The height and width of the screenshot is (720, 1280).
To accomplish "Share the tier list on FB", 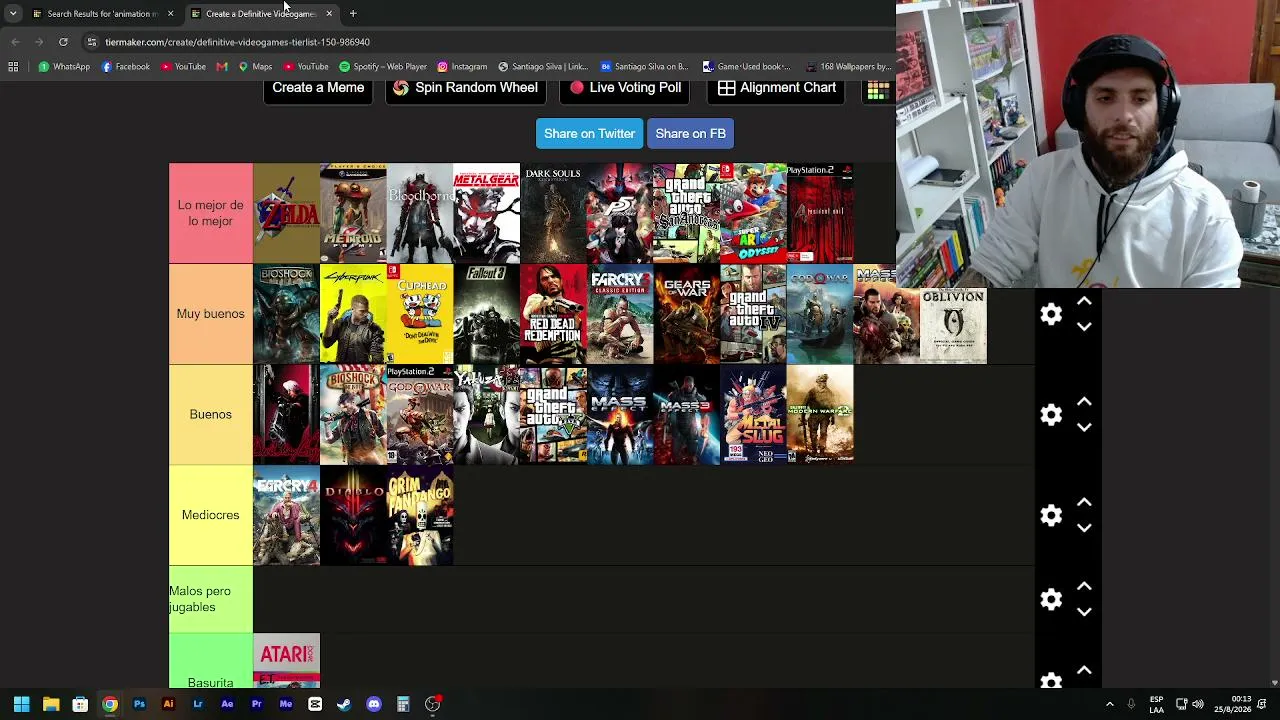I will (690, 134).
